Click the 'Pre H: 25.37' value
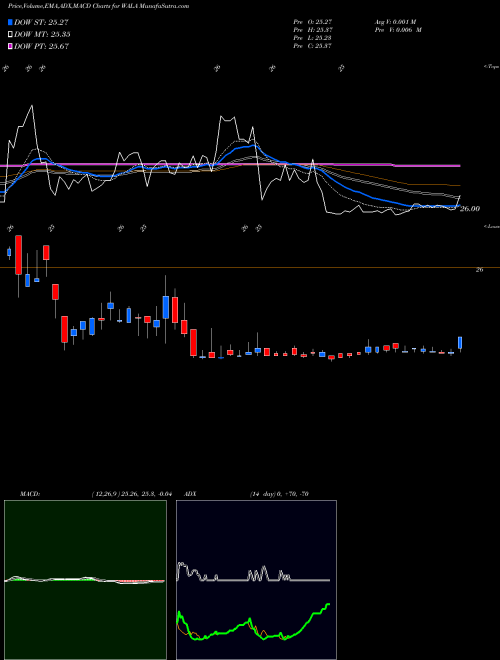 [313, 30]
